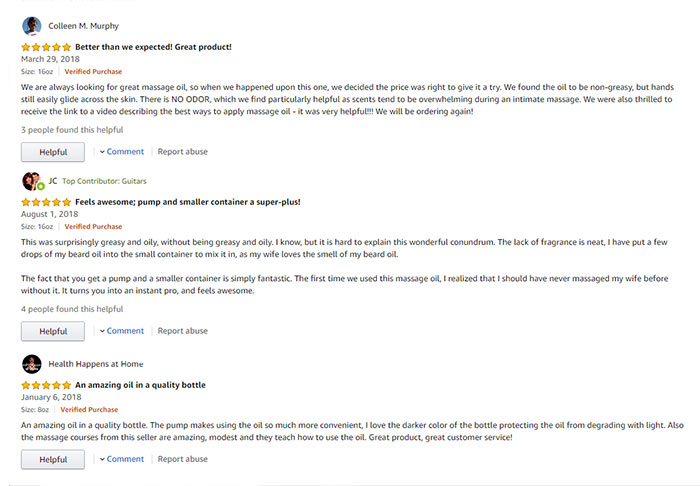Click JC's green Top Contributor badge
This screenshot has height=486, width=700.
[41, 186]
